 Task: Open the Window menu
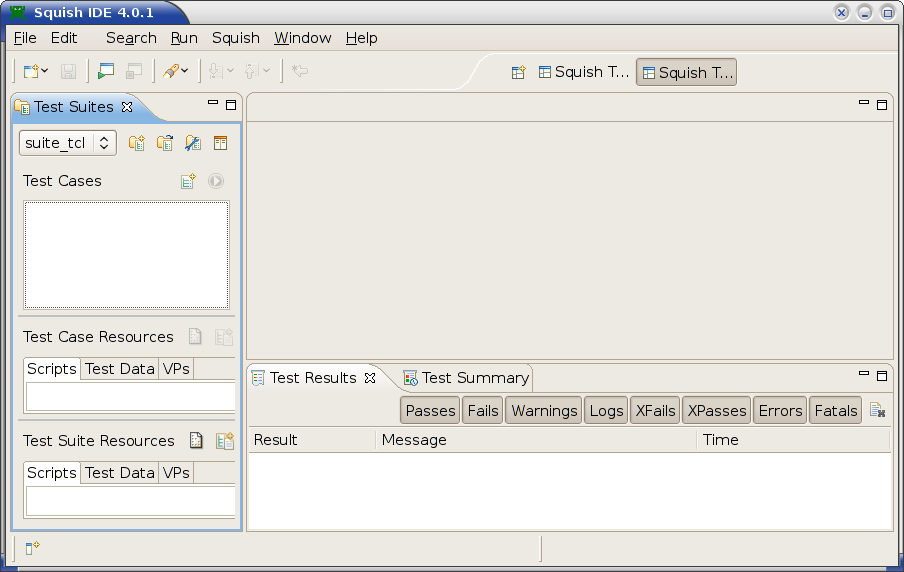click(303, 38)
